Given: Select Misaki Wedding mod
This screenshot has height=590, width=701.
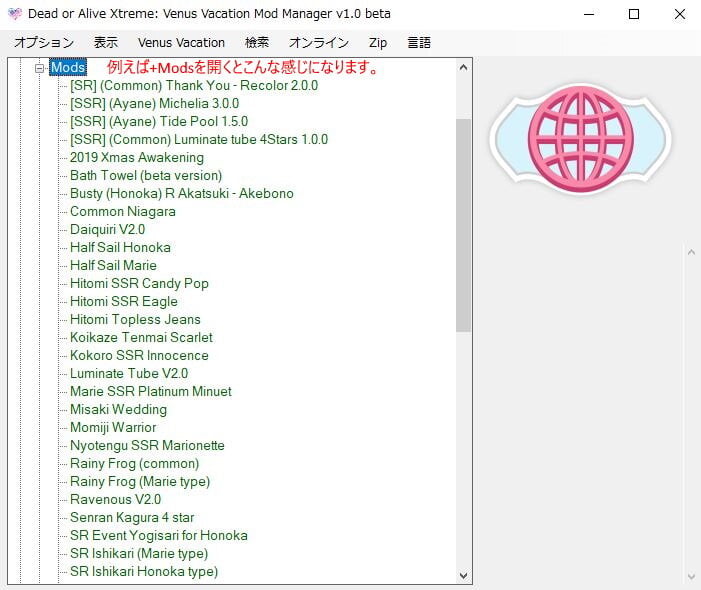Looking at the screenshot, I should [118, 409].
